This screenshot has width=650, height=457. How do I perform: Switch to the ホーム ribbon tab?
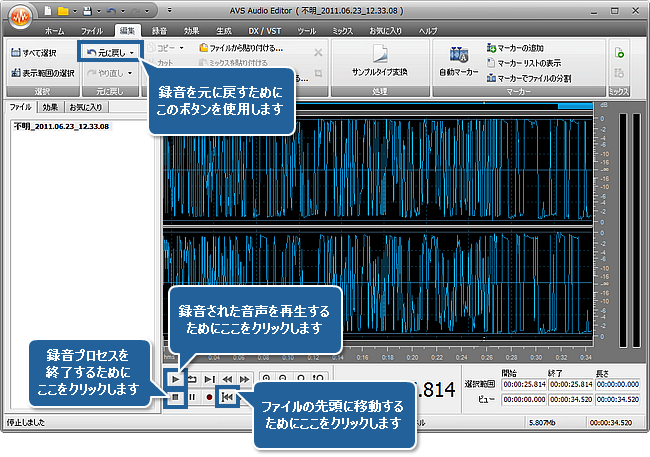54,31
